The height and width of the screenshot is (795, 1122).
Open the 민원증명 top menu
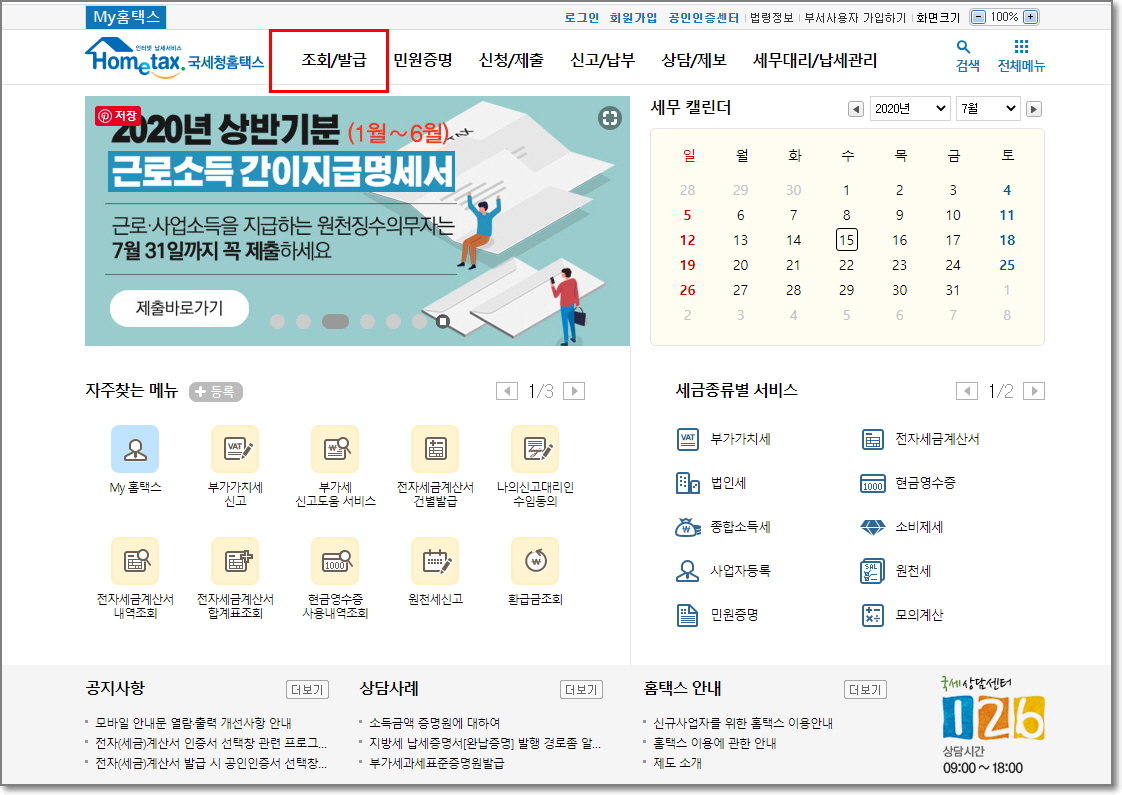[423, 60]
